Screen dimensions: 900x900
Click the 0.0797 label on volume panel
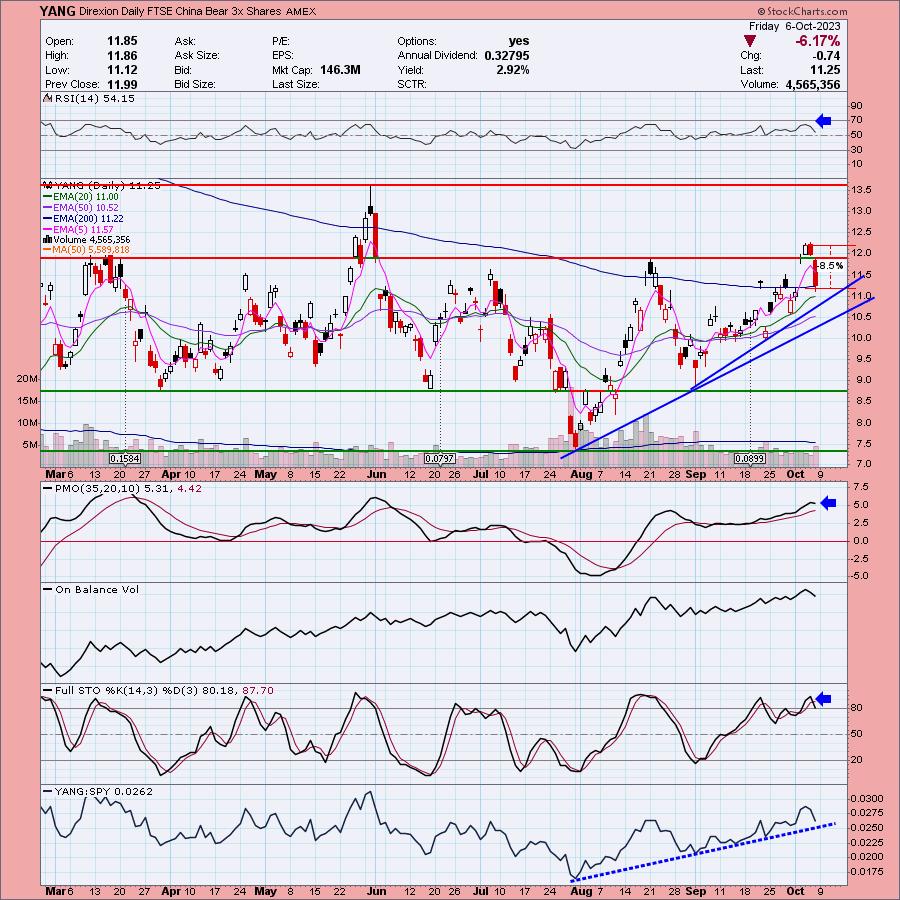pos(440,459)
